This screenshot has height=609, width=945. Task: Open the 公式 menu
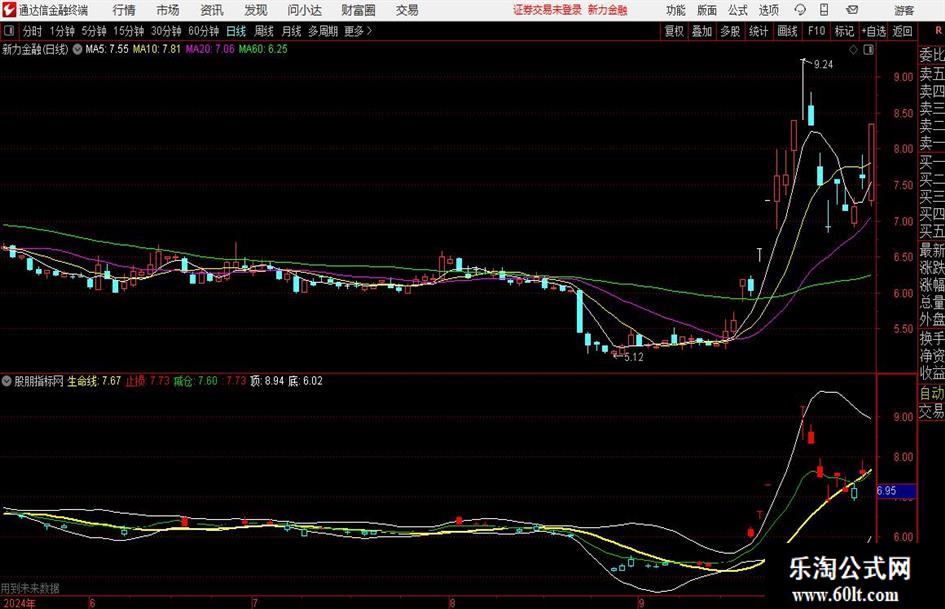point(738,10)
